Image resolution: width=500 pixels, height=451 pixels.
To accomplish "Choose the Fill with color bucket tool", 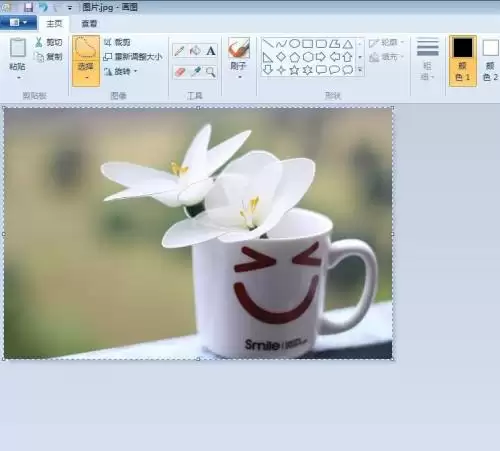I will pyautogui.click(x=195, y=51).
